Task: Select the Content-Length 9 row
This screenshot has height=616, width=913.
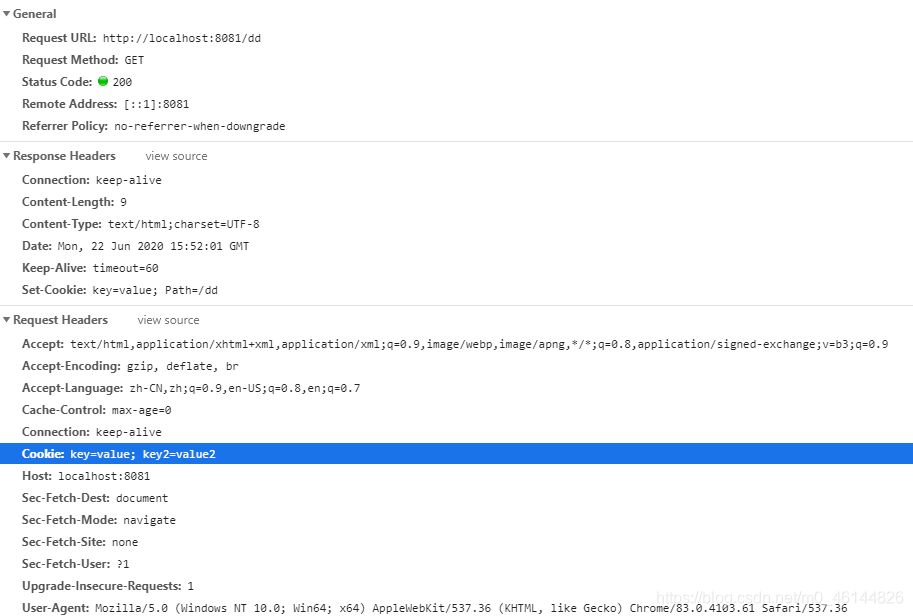Action: click(x=456, y=202)
